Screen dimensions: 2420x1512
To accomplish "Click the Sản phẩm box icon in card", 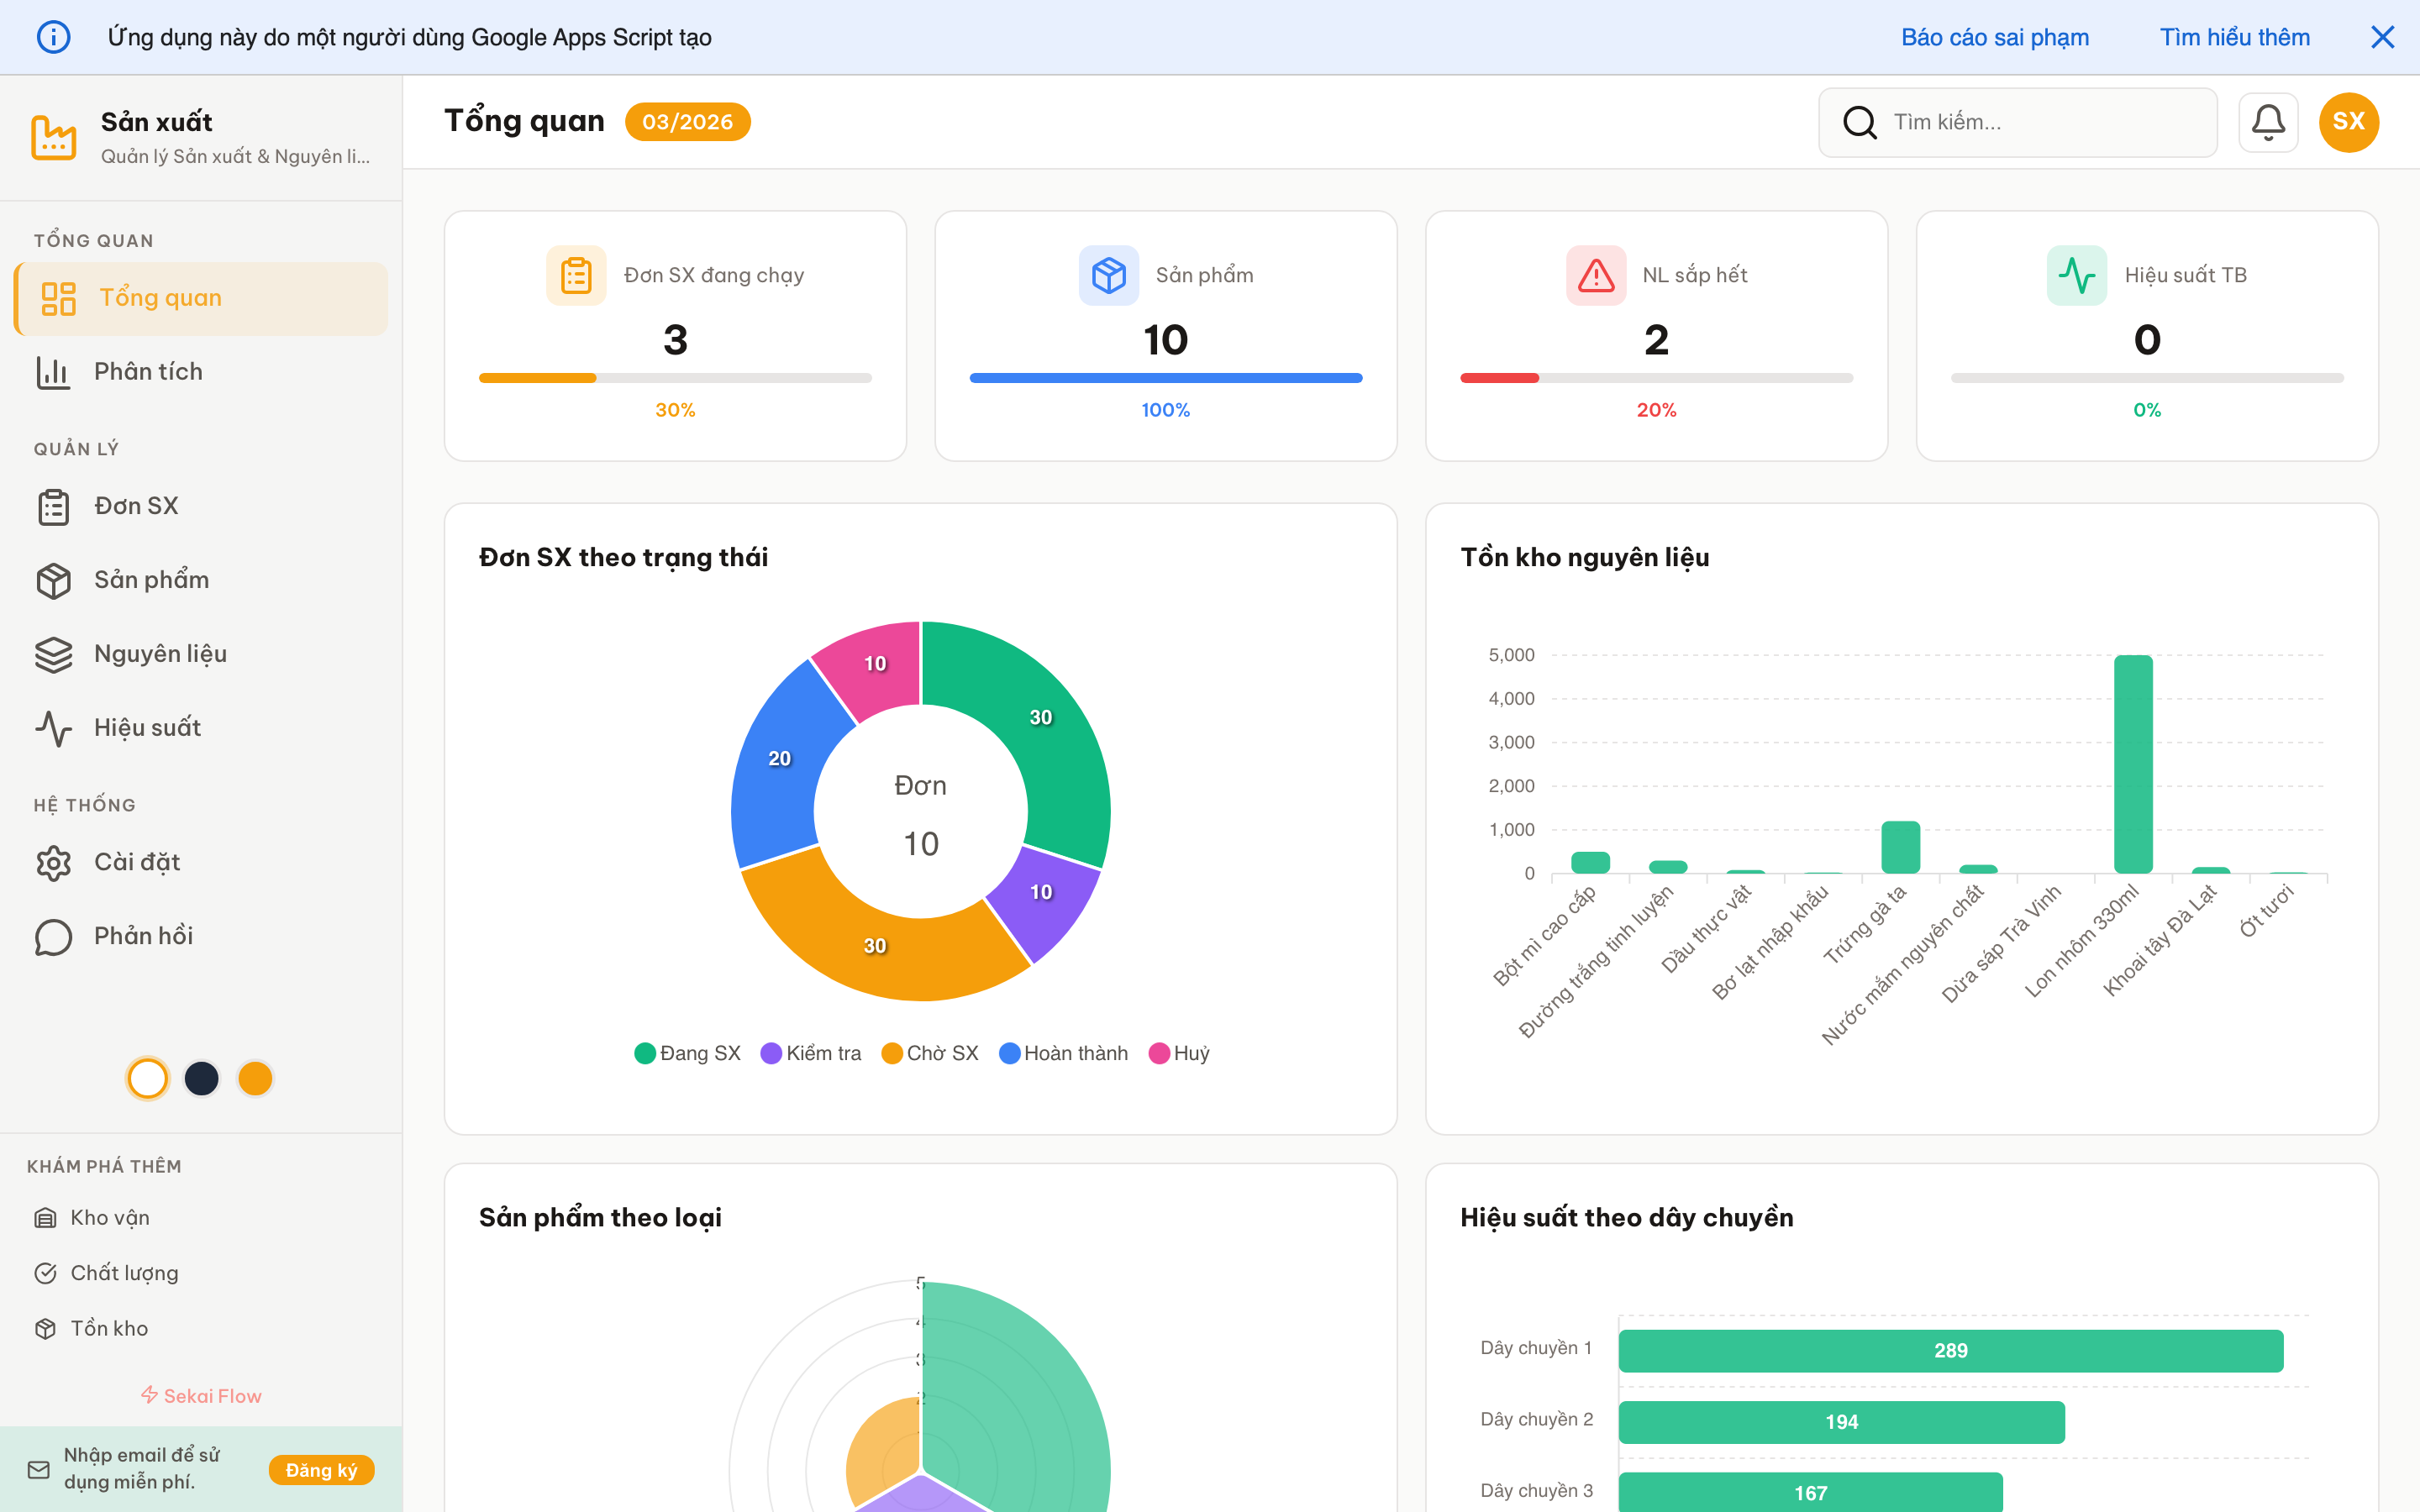I will [x=1108, y=275].
